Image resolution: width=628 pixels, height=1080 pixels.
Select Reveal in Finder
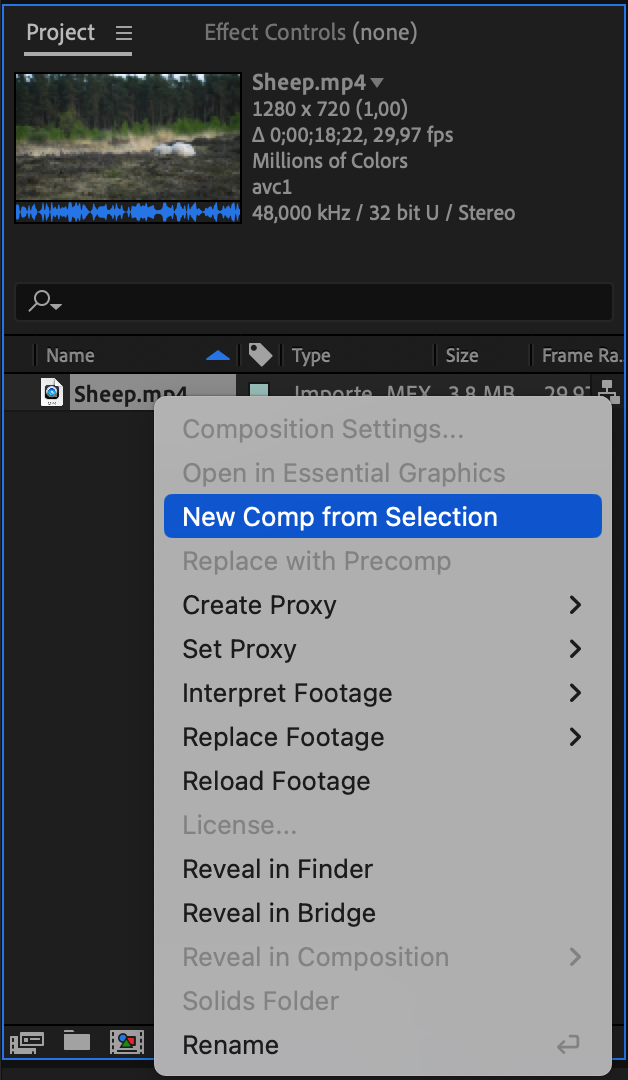pyautogui.click(x=277, y=869)
